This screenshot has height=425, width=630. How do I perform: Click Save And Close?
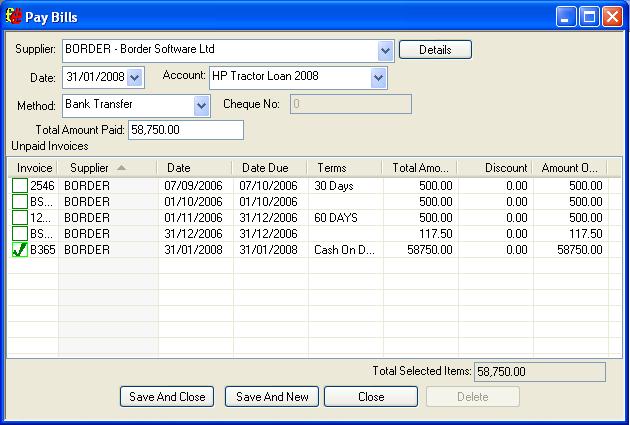167,396
